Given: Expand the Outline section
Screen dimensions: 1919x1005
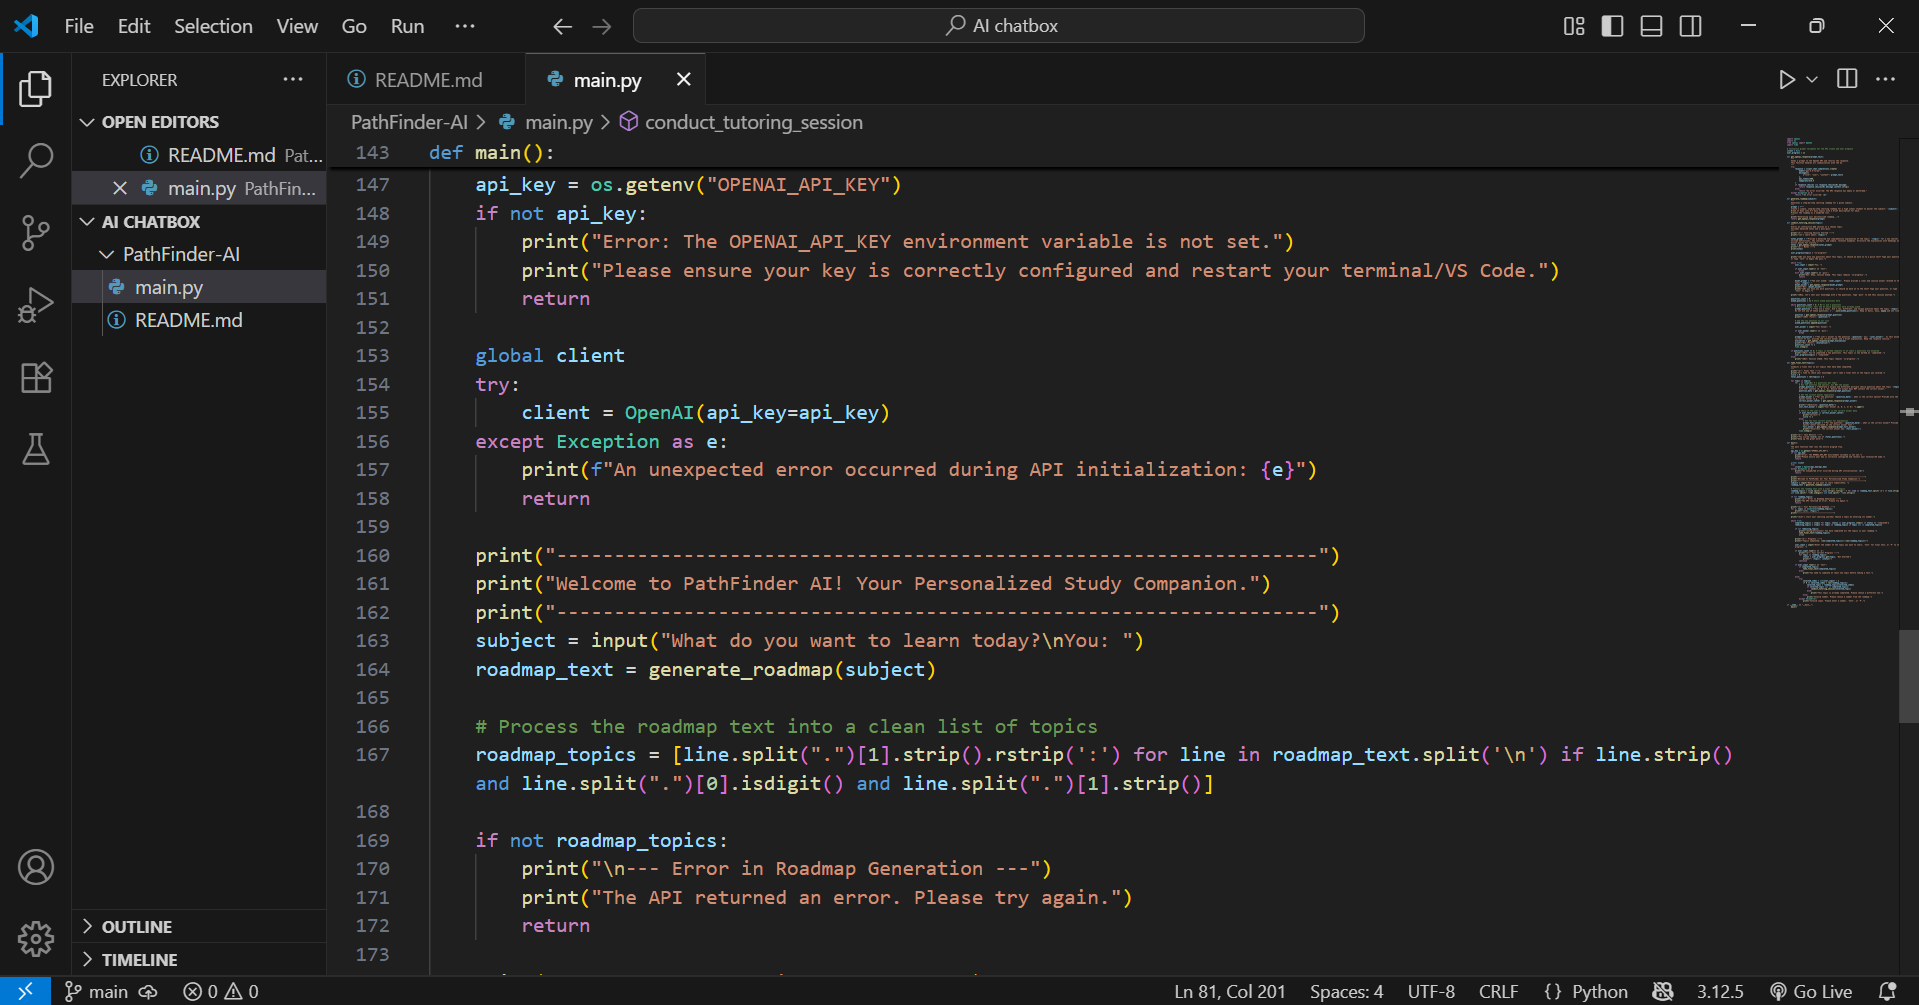Looking at the screenshot, I should point(137,927).
